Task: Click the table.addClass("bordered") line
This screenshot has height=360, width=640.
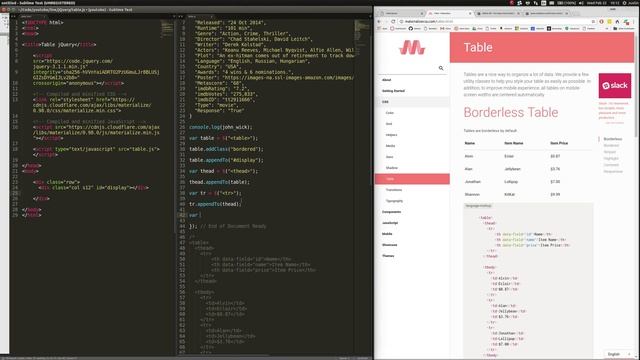Action: (226, 149)
